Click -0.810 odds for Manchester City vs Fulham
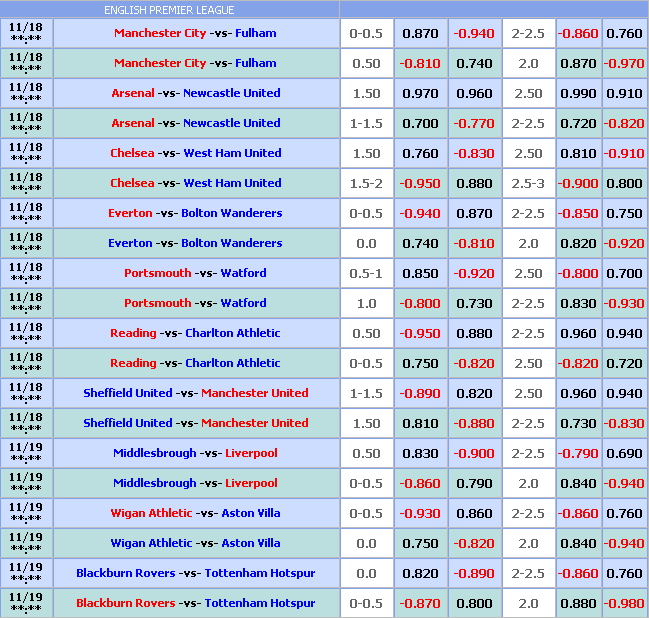 tap(420, 63)
